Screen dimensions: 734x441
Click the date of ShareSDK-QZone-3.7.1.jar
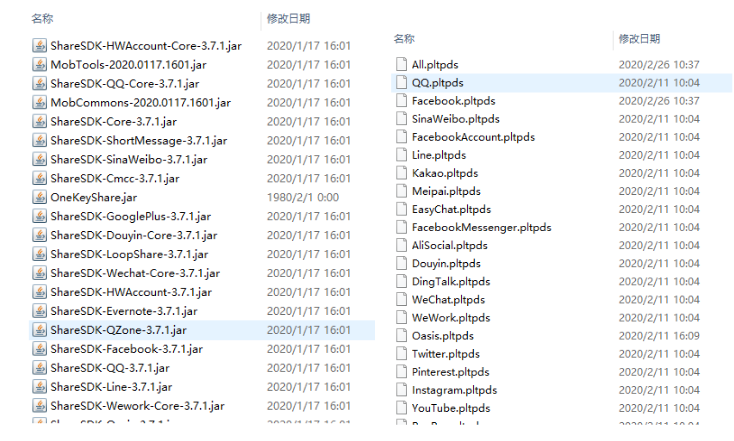(x=308, y=330)
